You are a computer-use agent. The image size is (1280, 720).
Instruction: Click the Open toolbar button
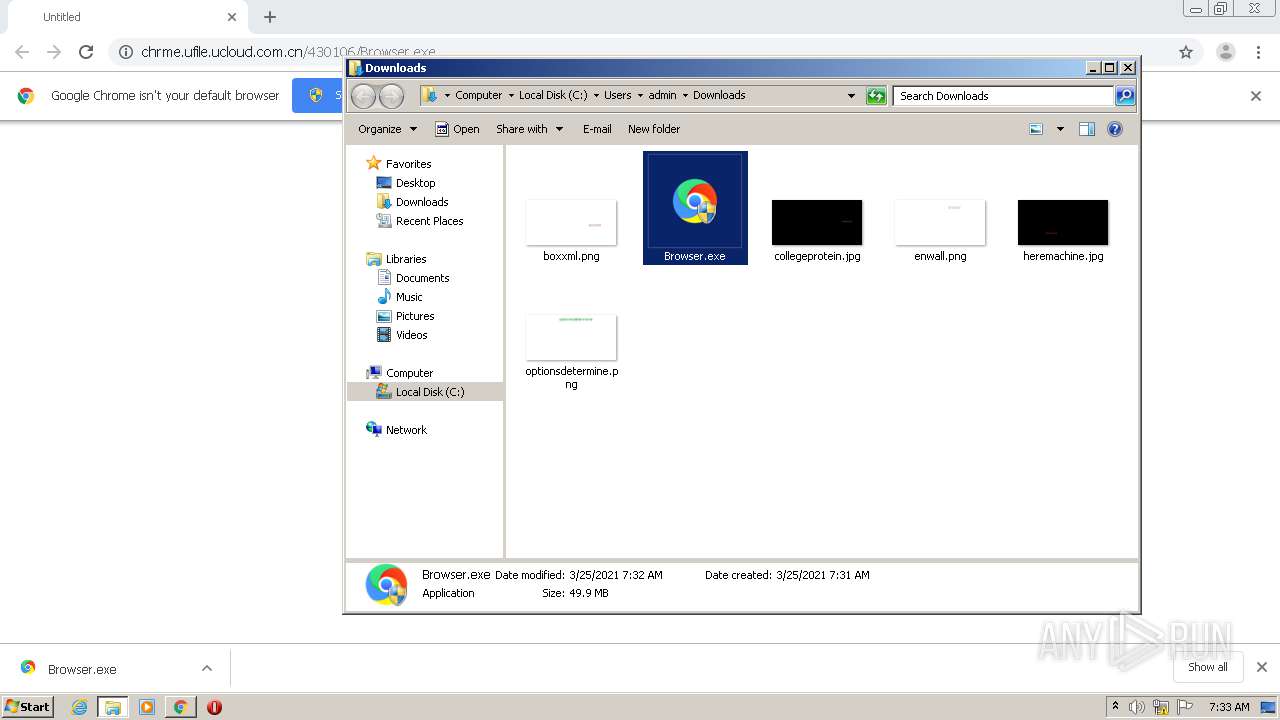[x=457, y=129]
